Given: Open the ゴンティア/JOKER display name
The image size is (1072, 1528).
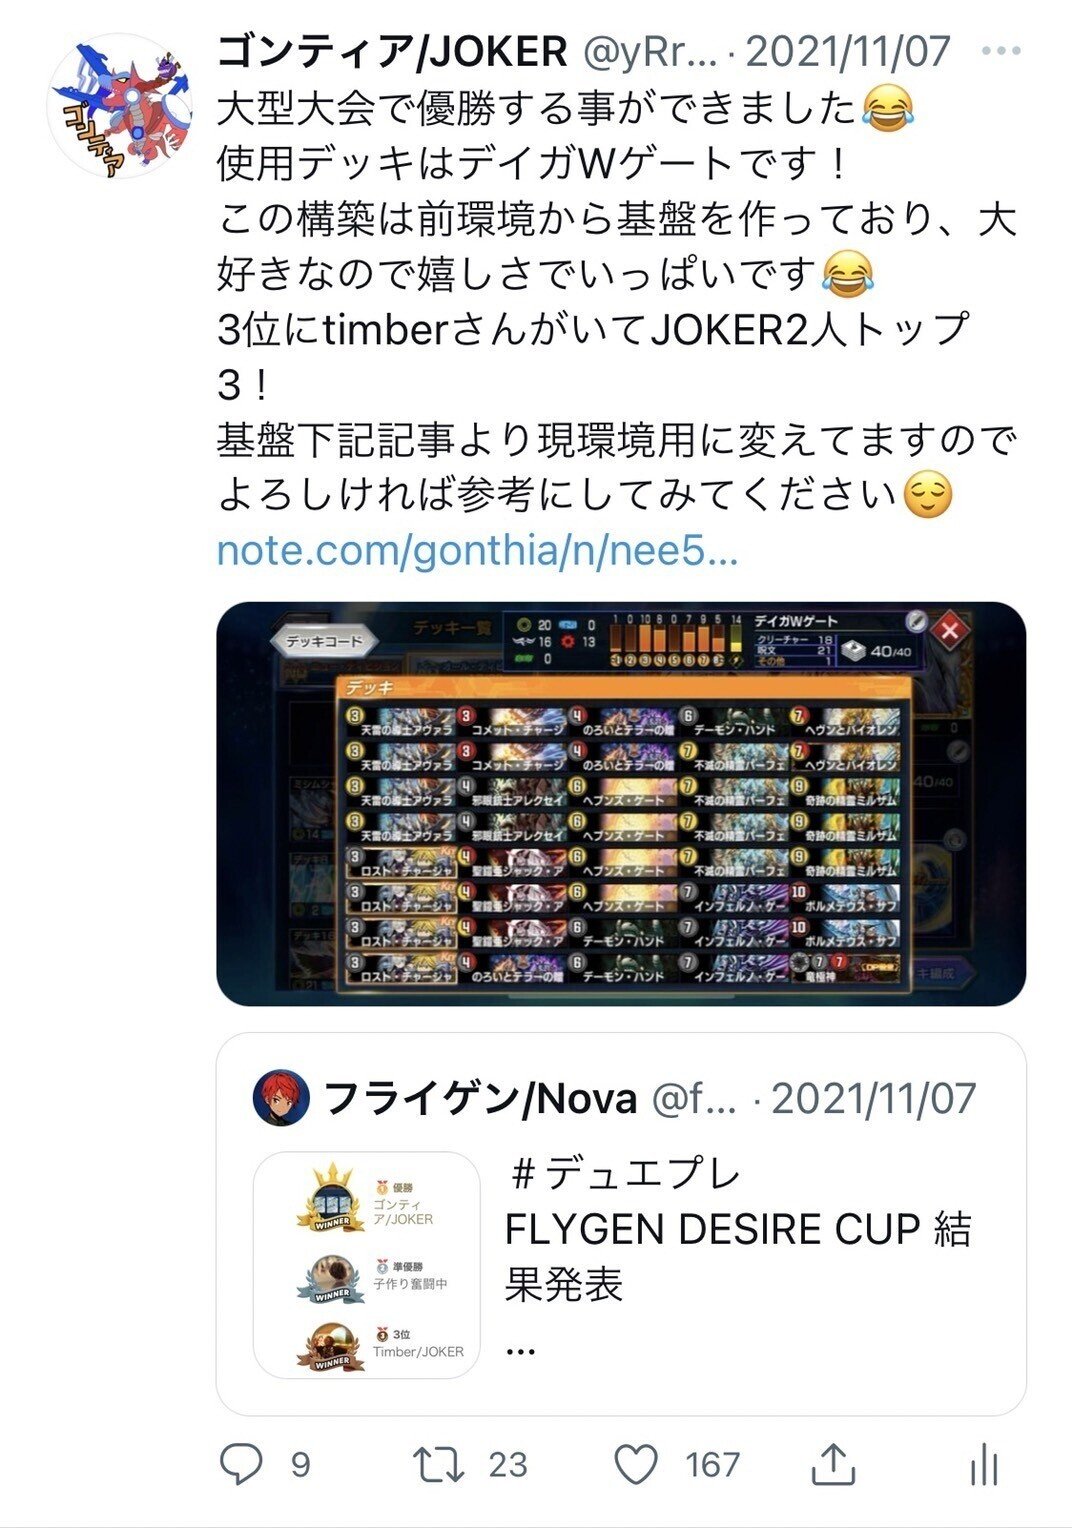Looking at the screenshot, I should pos(391,51).
